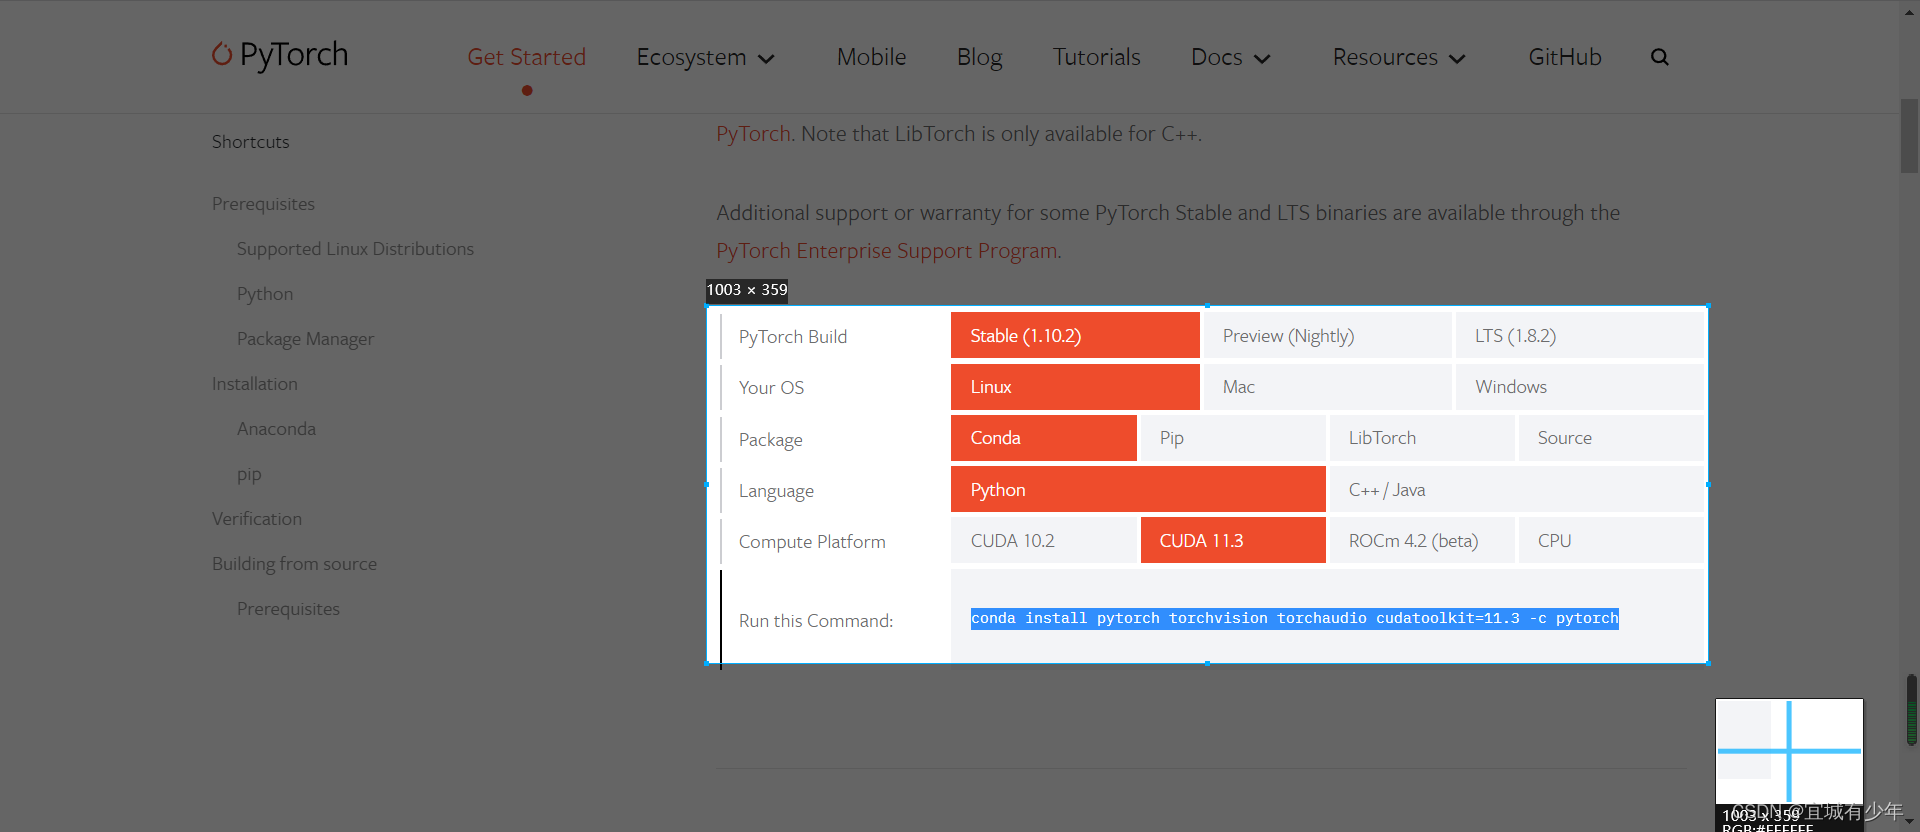Click the conda install command text
The height and width of the screenshot is (832, 1920).
click(x=1294, y=618)
